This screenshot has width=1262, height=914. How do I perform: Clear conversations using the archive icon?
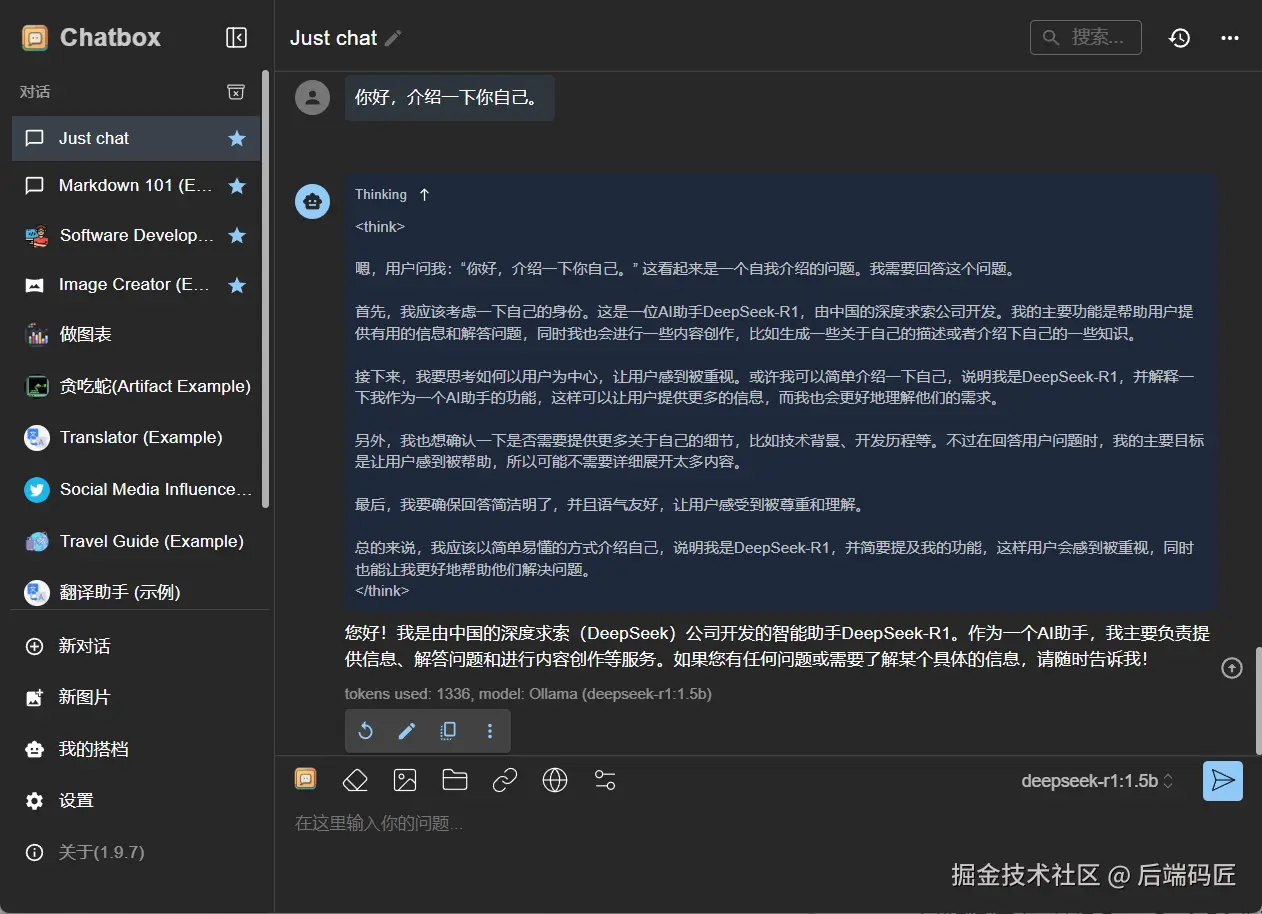[236, 92]
